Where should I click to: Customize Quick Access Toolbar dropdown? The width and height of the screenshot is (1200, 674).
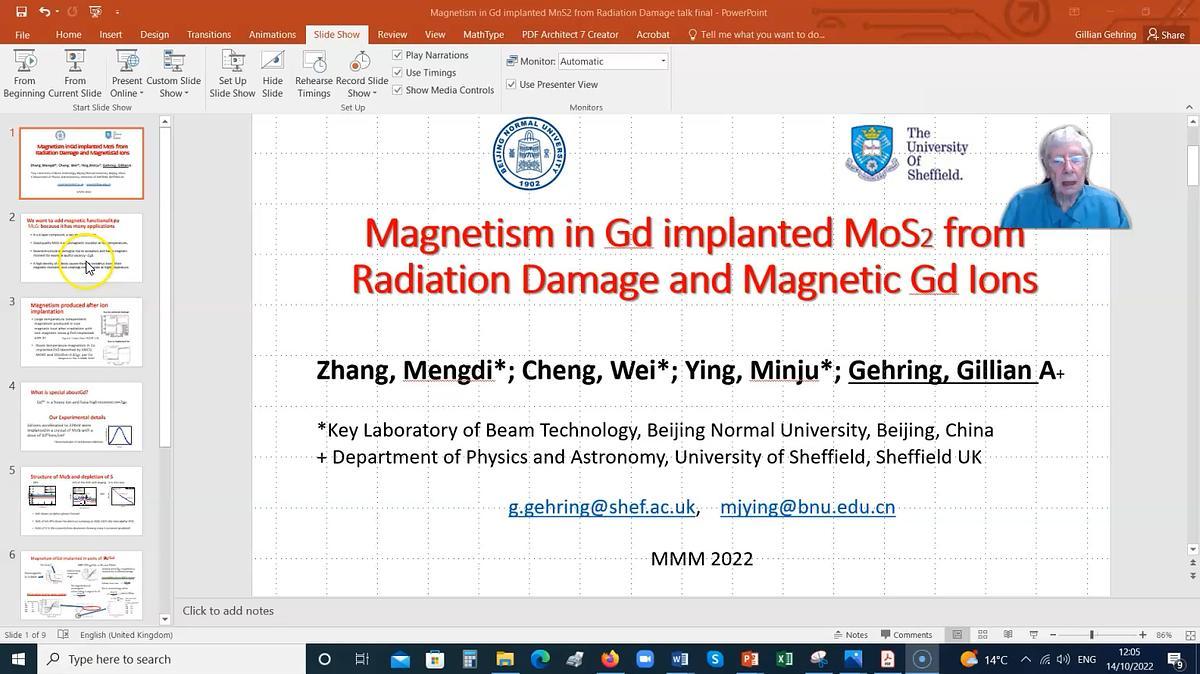coord(117,12)
